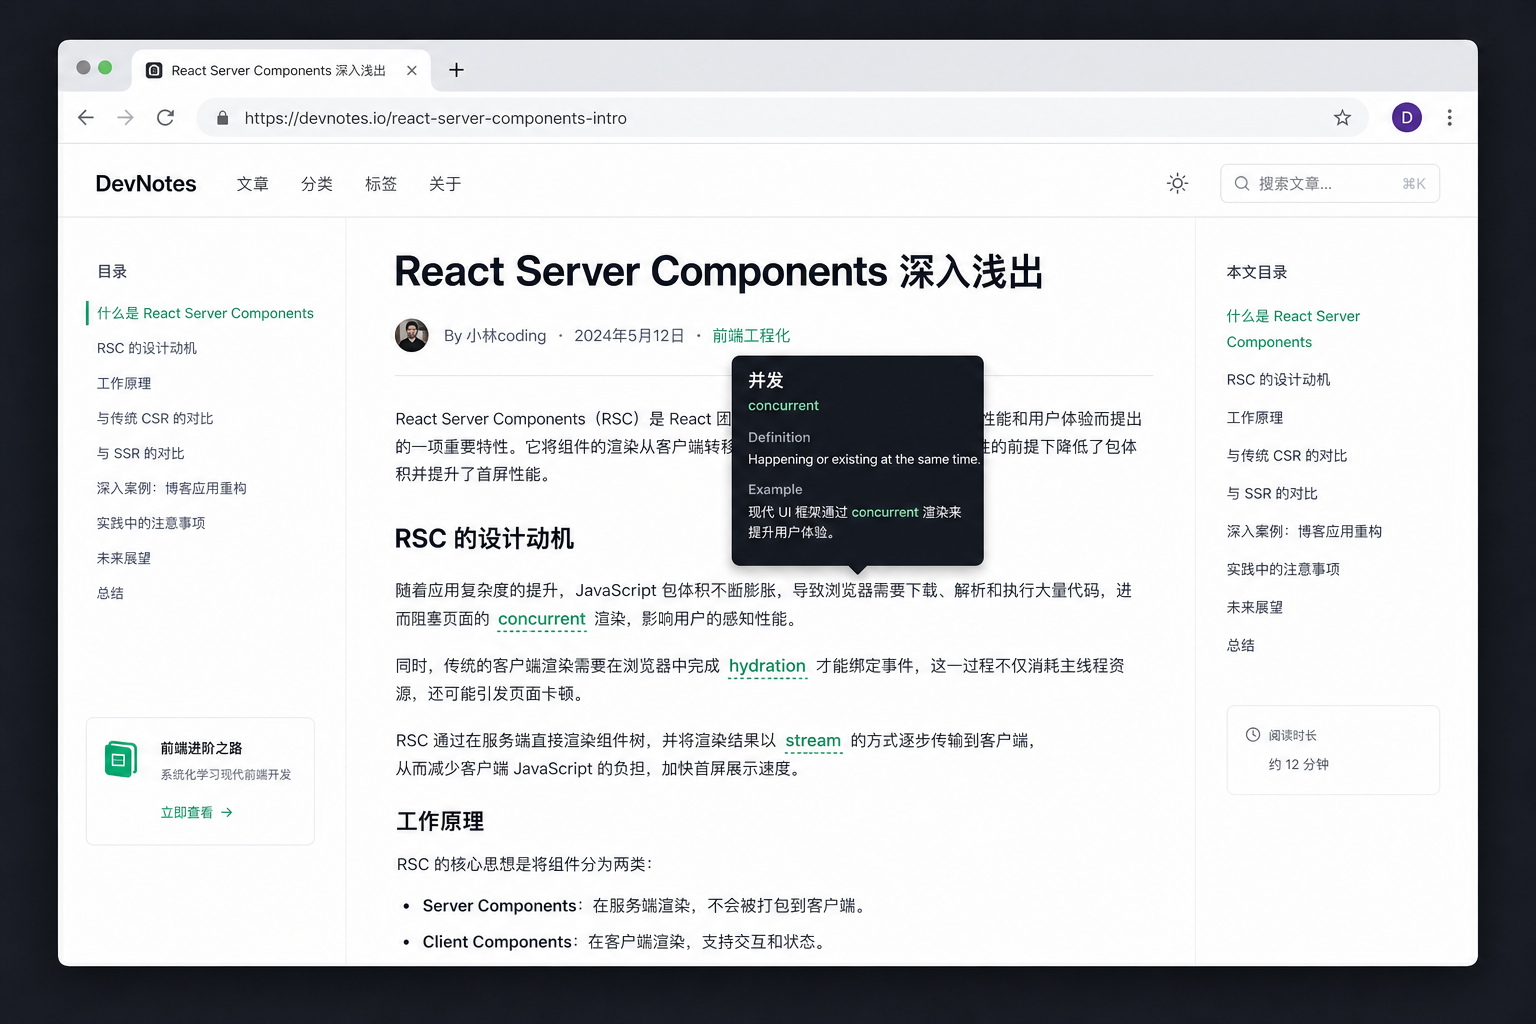
Task: Open a new tab with plus icon
Action: click(x=456, y=70)
